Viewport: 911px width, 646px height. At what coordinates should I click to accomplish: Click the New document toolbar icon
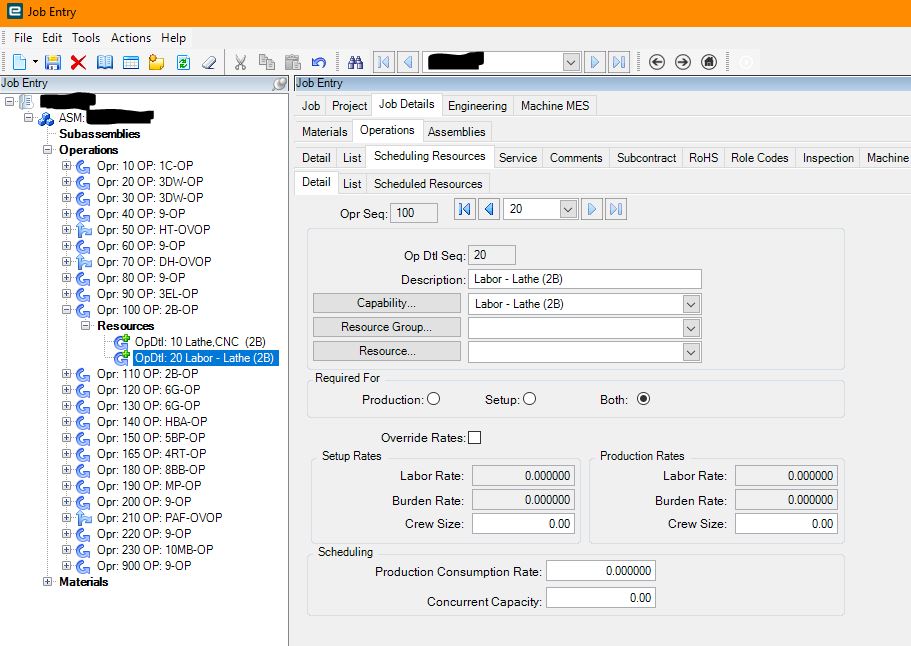pyautogui.click(x=20, y=62)
